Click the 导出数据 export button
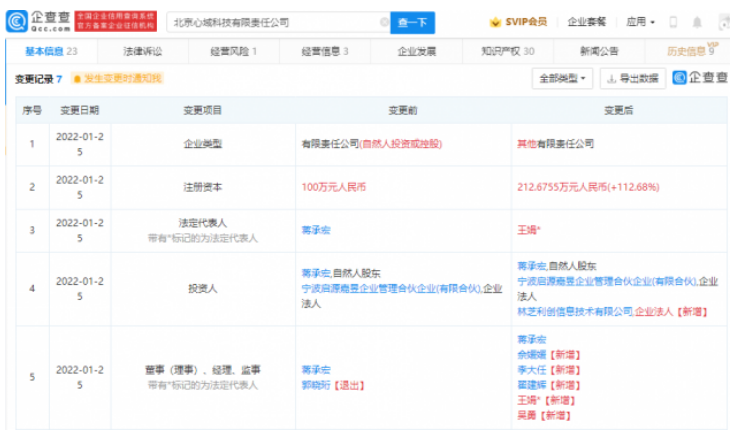The height and width of the screenshot is (437, 748). pos(633,78)
